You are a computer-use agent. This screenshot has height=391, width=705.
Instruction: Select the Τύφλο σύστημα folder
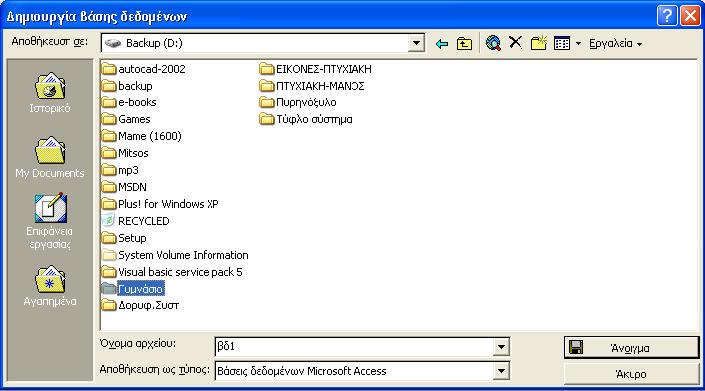click(306, 120)
